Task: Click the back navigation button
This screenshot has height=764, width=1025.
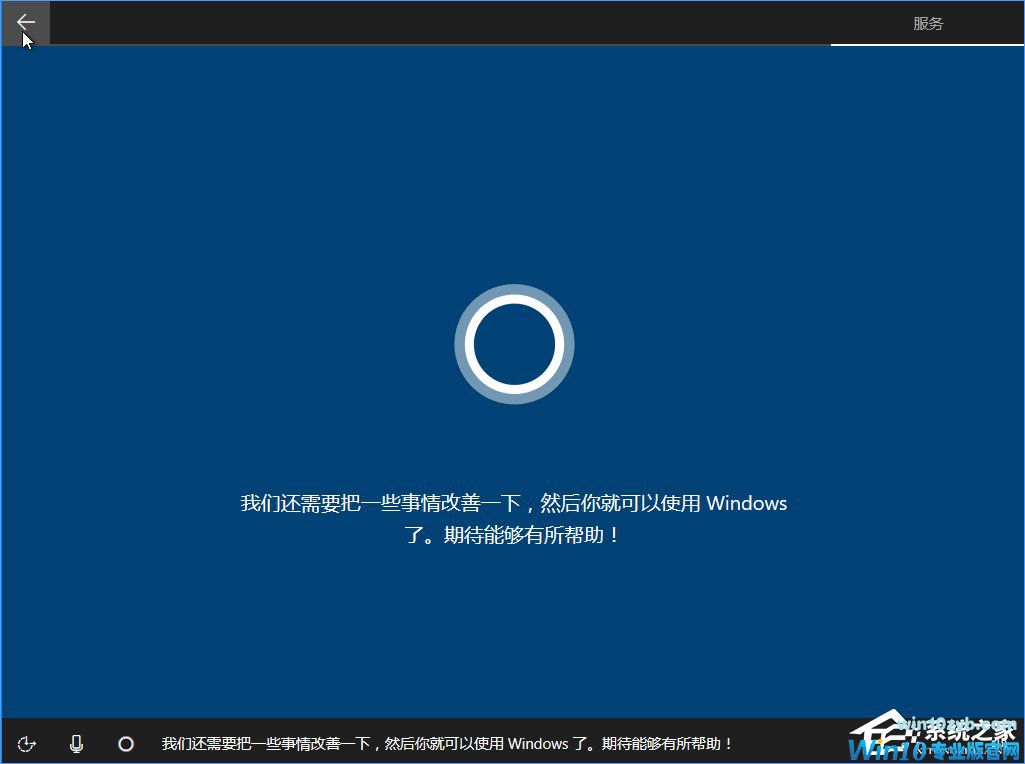Action: [25, 23]
